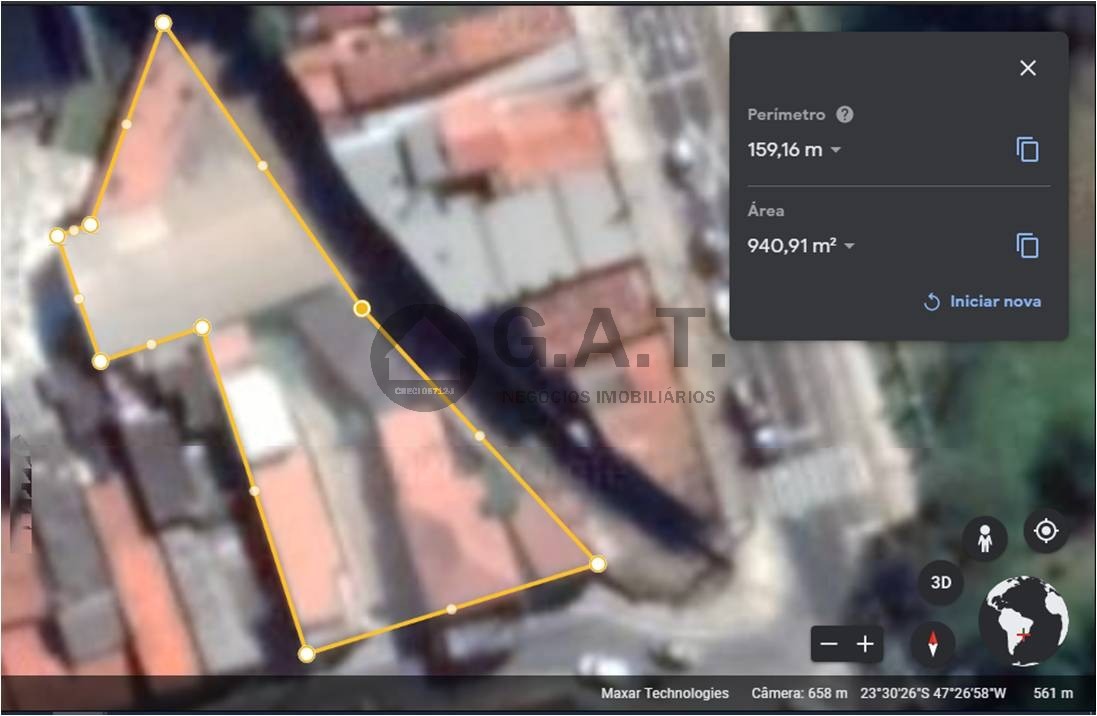The height and width of the screenshot is (716, 1097).
Task: Click the my location target icon
Action: 1046,531
